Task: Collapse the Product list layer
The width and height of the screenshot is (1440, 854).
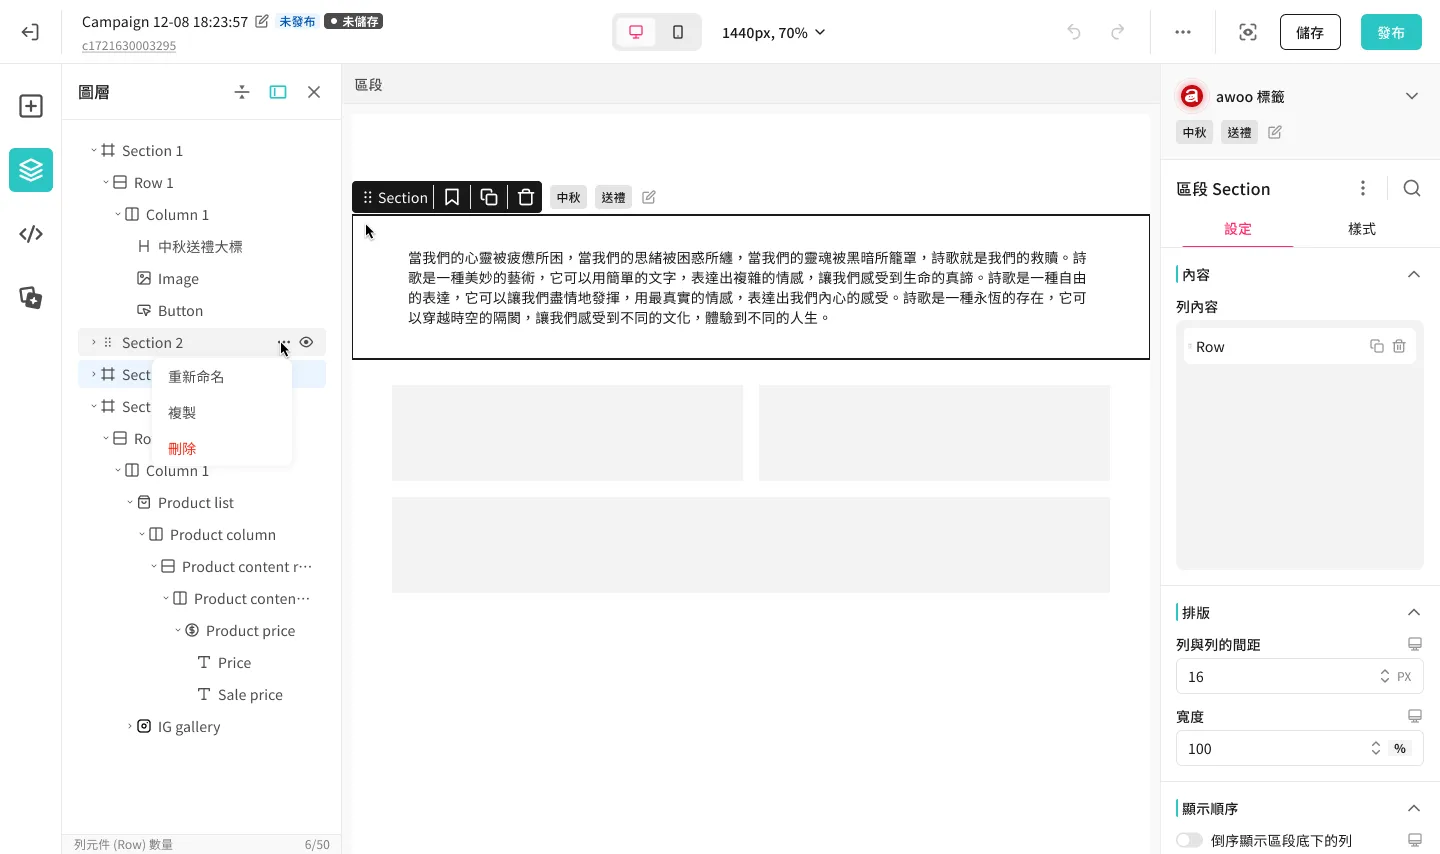Action: click(x=130, y=503)
